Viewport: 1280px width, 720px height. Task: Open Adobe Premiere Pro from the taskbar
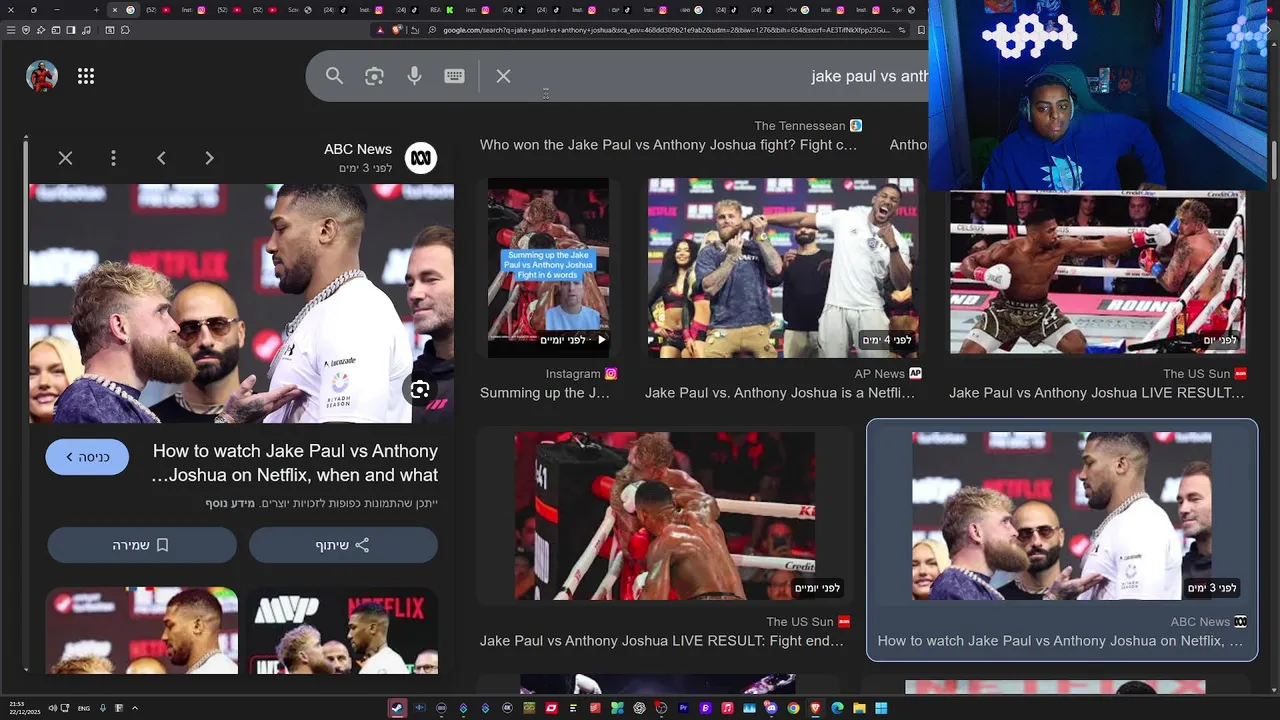point(683,708)
